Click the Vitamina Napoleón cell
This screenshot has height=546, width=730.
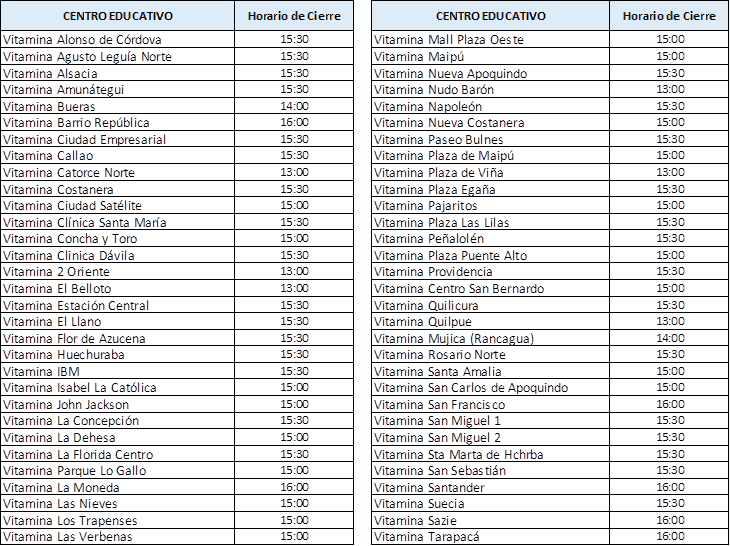[x=491, y=106]
